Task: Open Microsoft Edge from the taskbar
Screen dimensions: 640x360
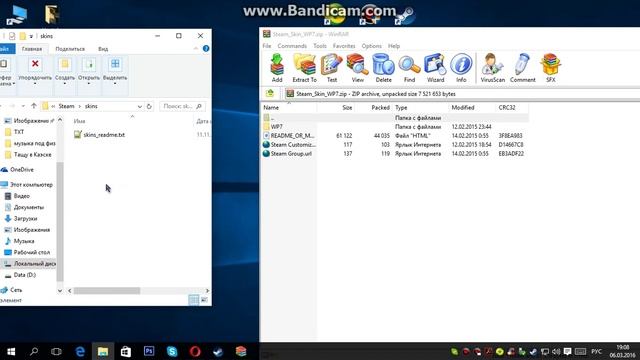Action: (80, 351)
